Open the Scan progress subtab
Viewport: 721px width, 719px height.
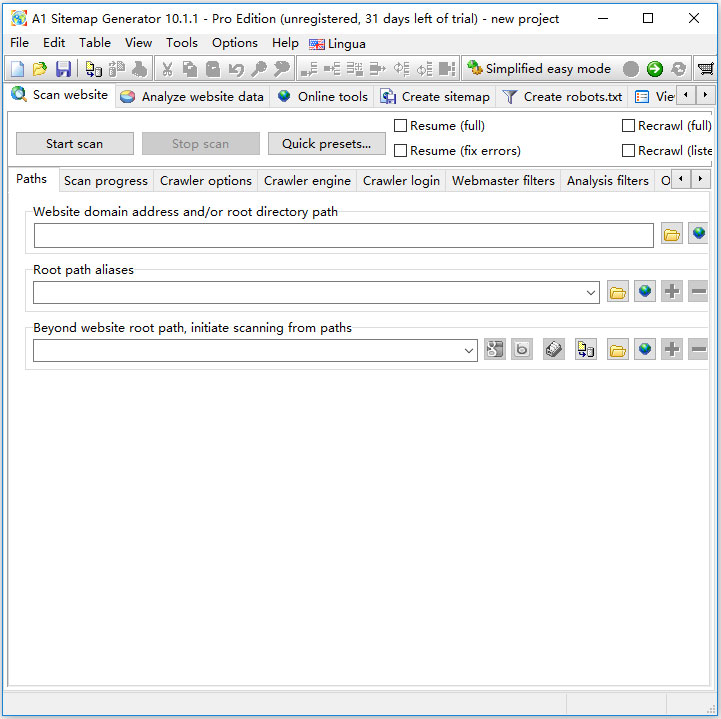[x=106, y=181]
